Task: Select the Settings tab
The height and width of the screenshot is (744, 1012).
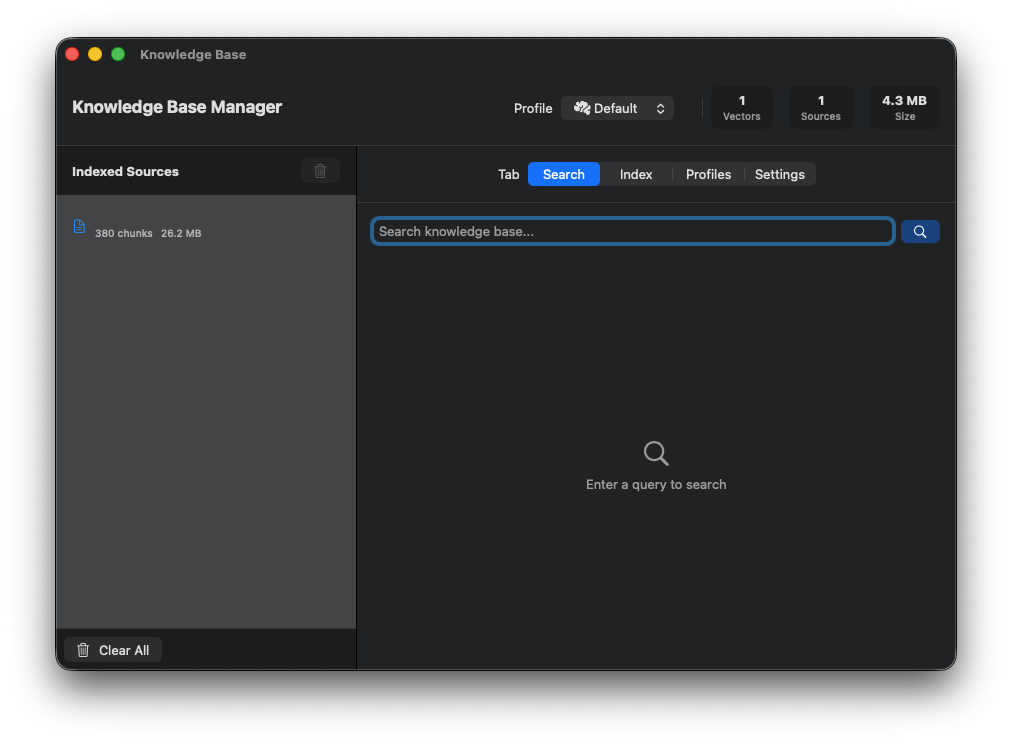Action: point(780,174)
